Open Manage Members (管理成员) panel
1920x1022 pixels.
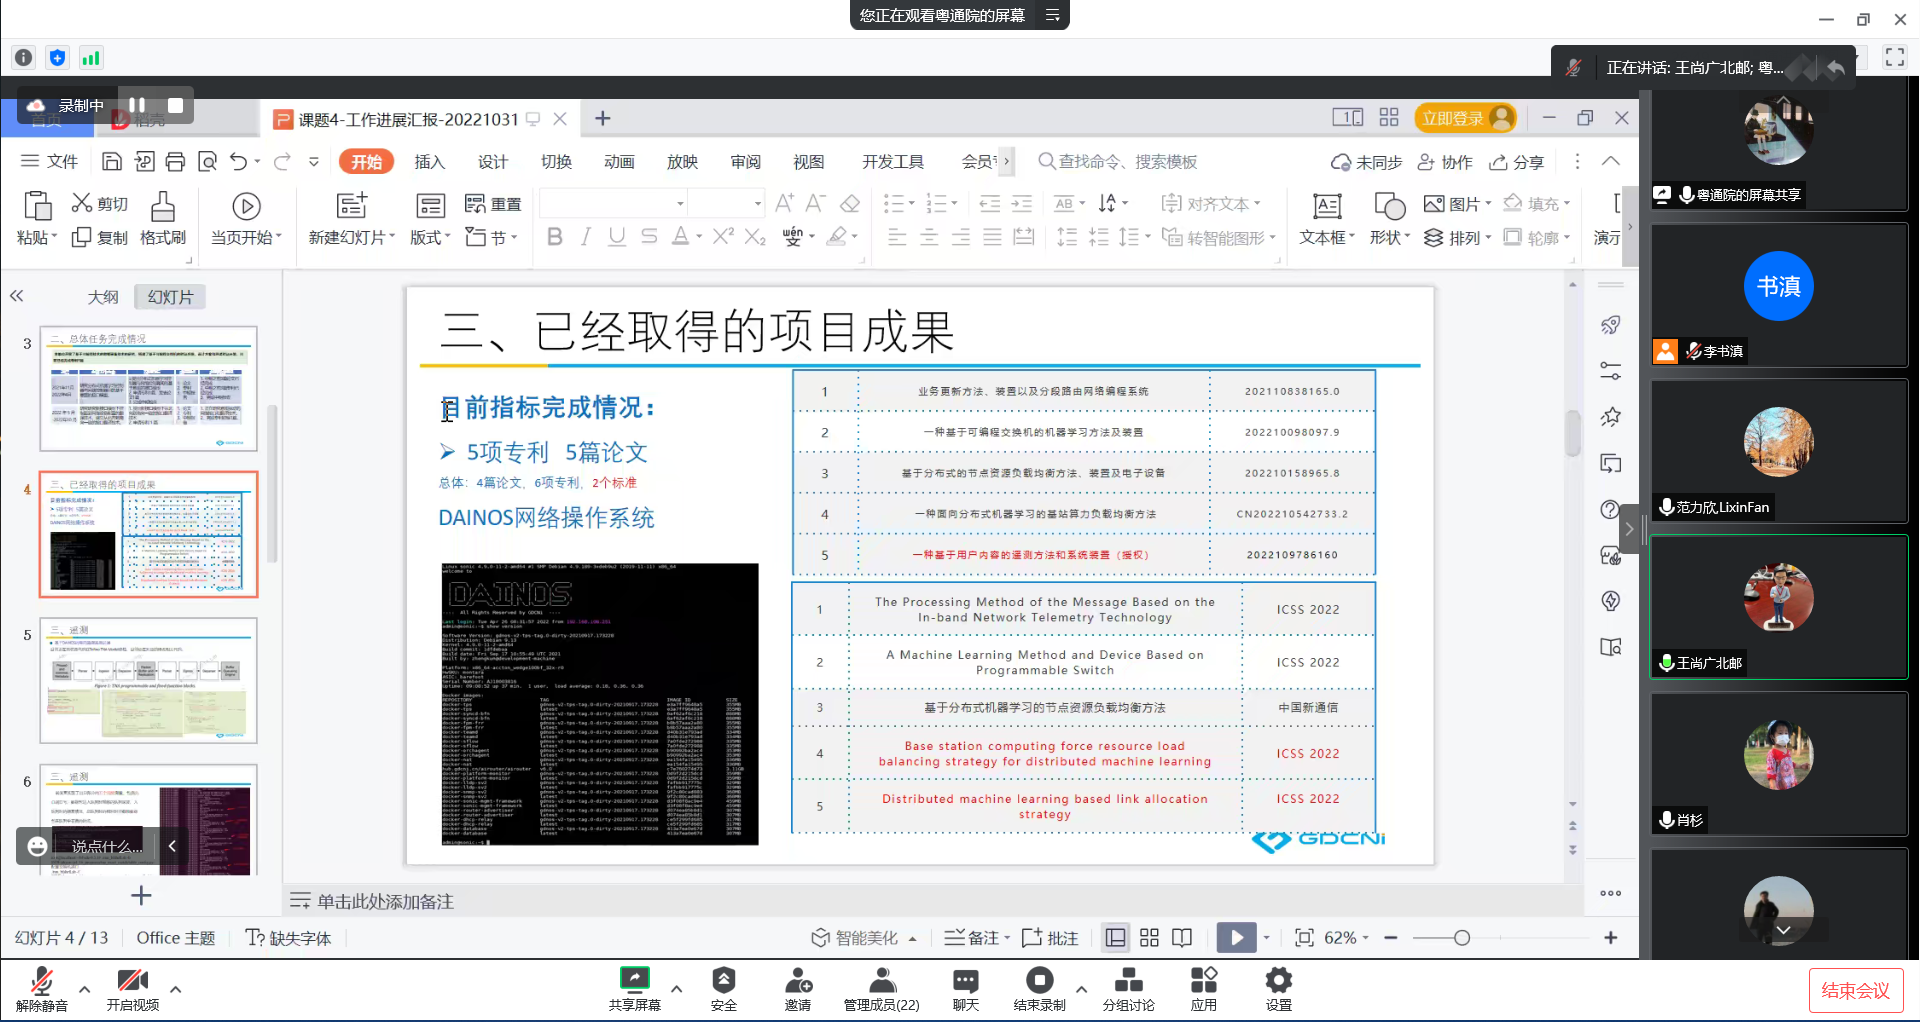coord(882,989)
